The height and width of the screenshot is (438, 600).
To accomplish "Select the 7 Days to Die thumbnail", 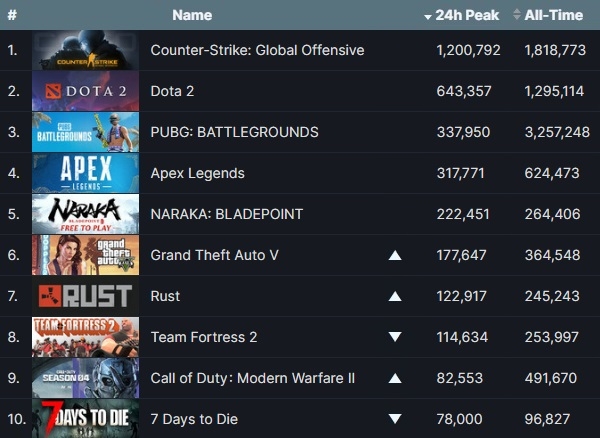I will [x=84, y=419].
